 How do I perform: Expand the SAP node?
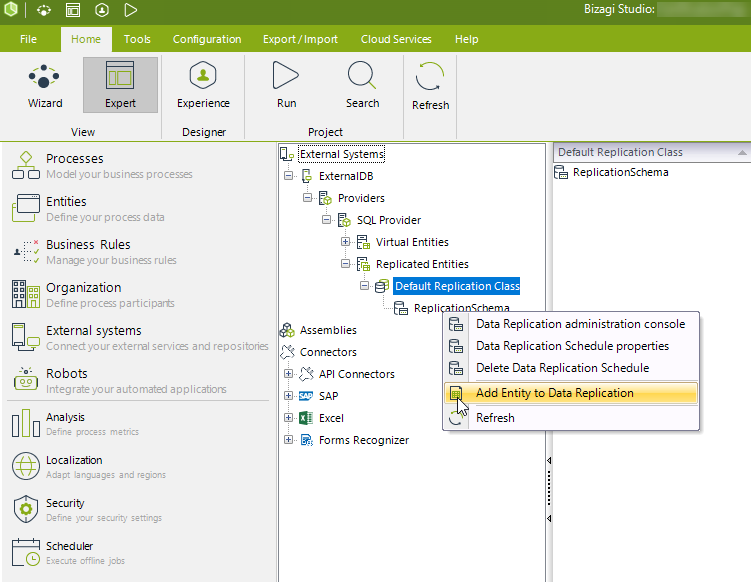tap(288, 396)
